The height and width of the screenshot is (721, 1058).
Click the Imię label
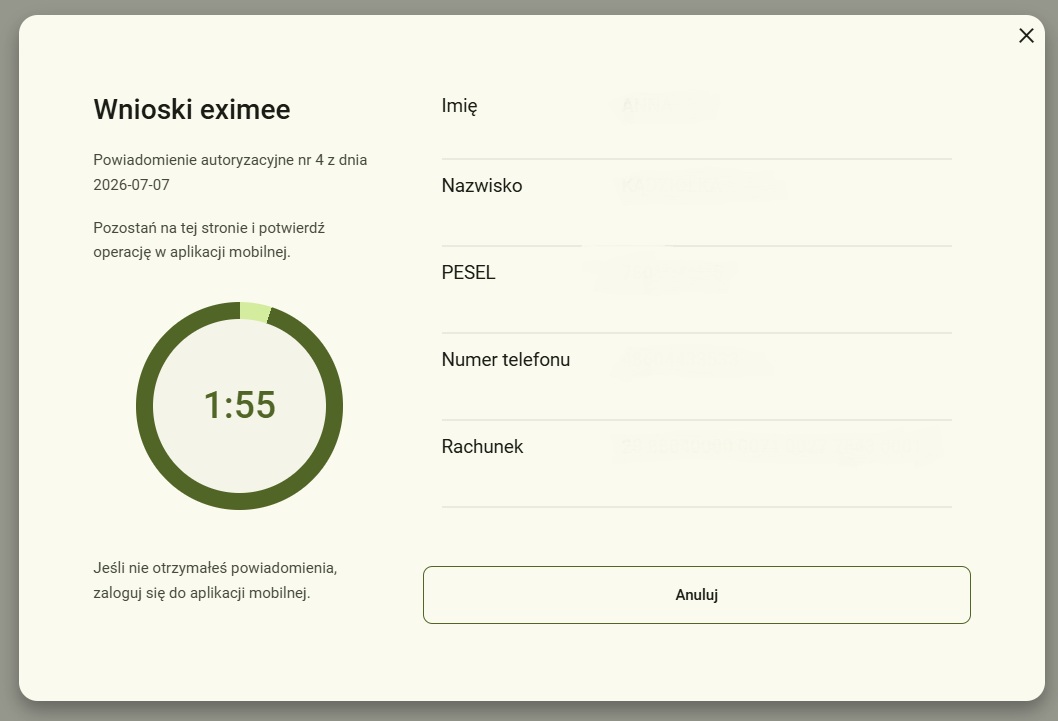coord(460,106)
